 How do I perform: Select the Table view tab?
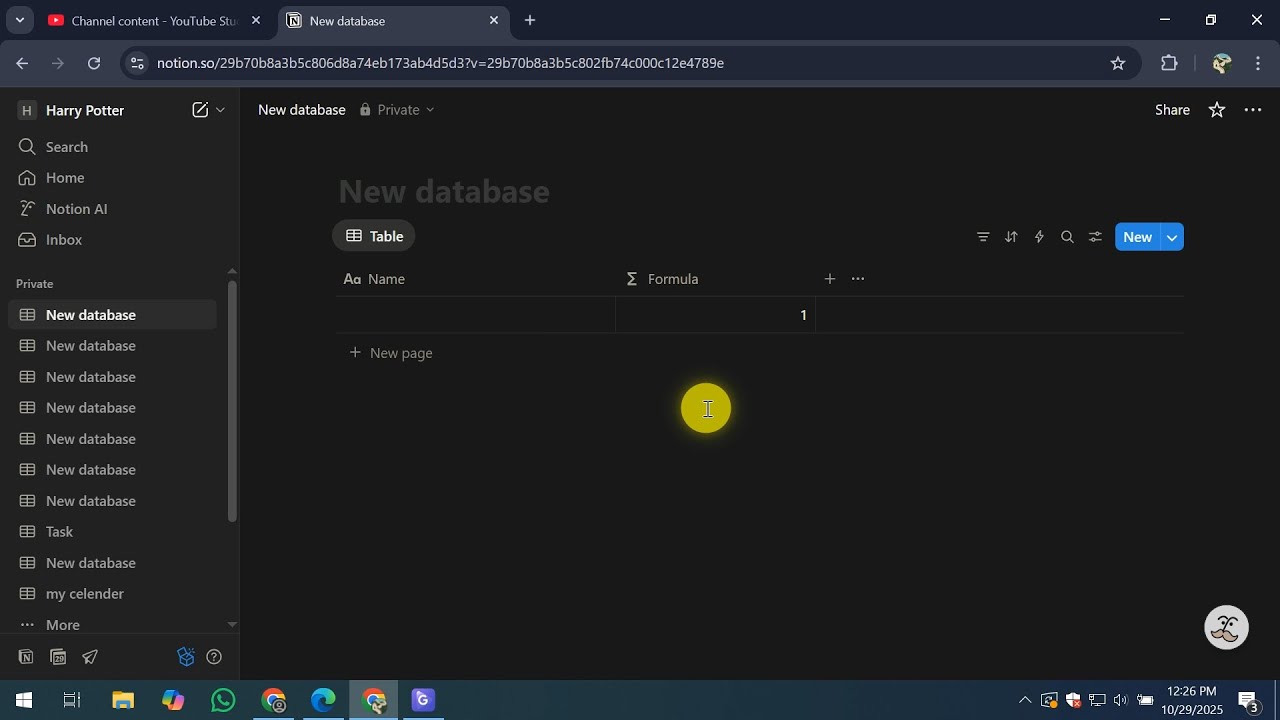(x=374, y=236)
